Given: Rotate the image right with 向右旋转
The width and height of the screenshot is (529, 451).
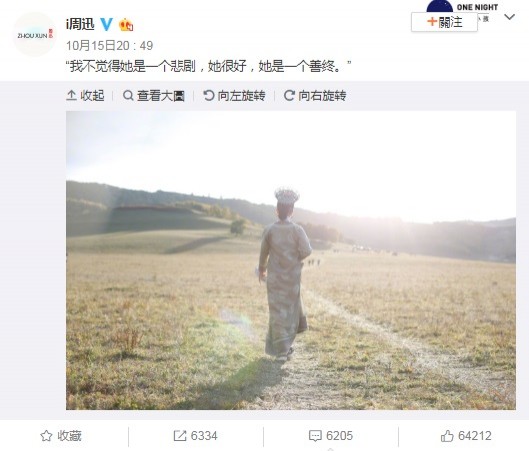Looking at the screenshot, I should point(315,96).
